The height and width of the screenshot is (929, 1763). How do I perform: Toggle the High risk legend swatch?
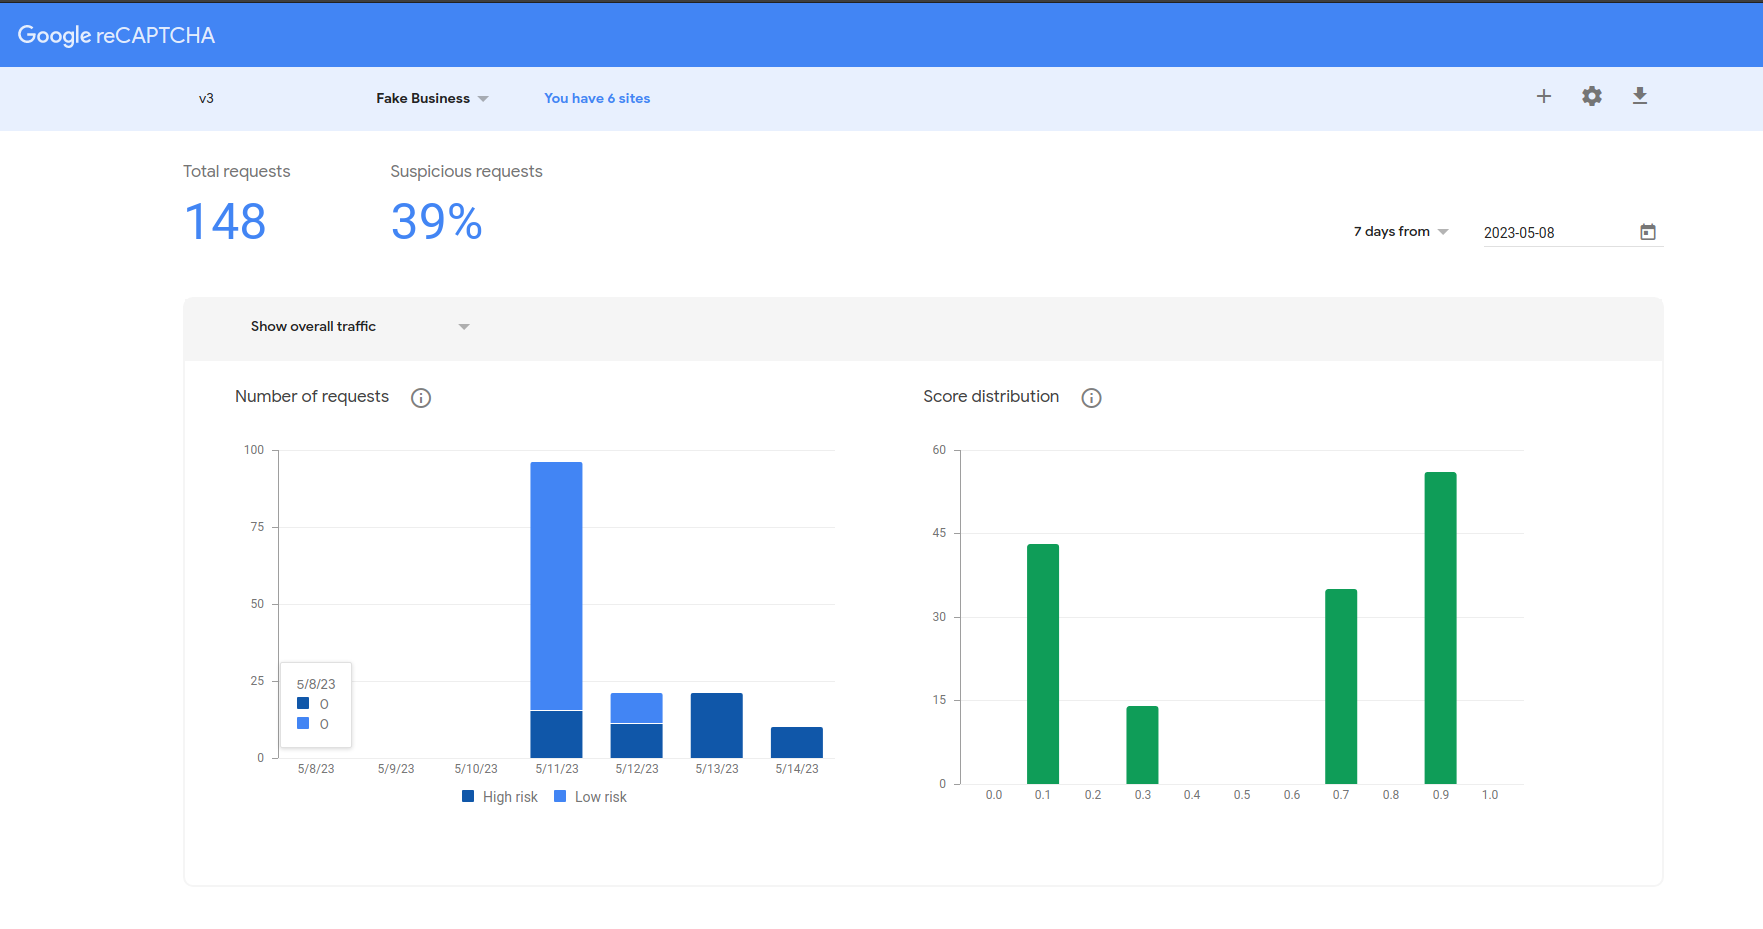coord(468,797)
